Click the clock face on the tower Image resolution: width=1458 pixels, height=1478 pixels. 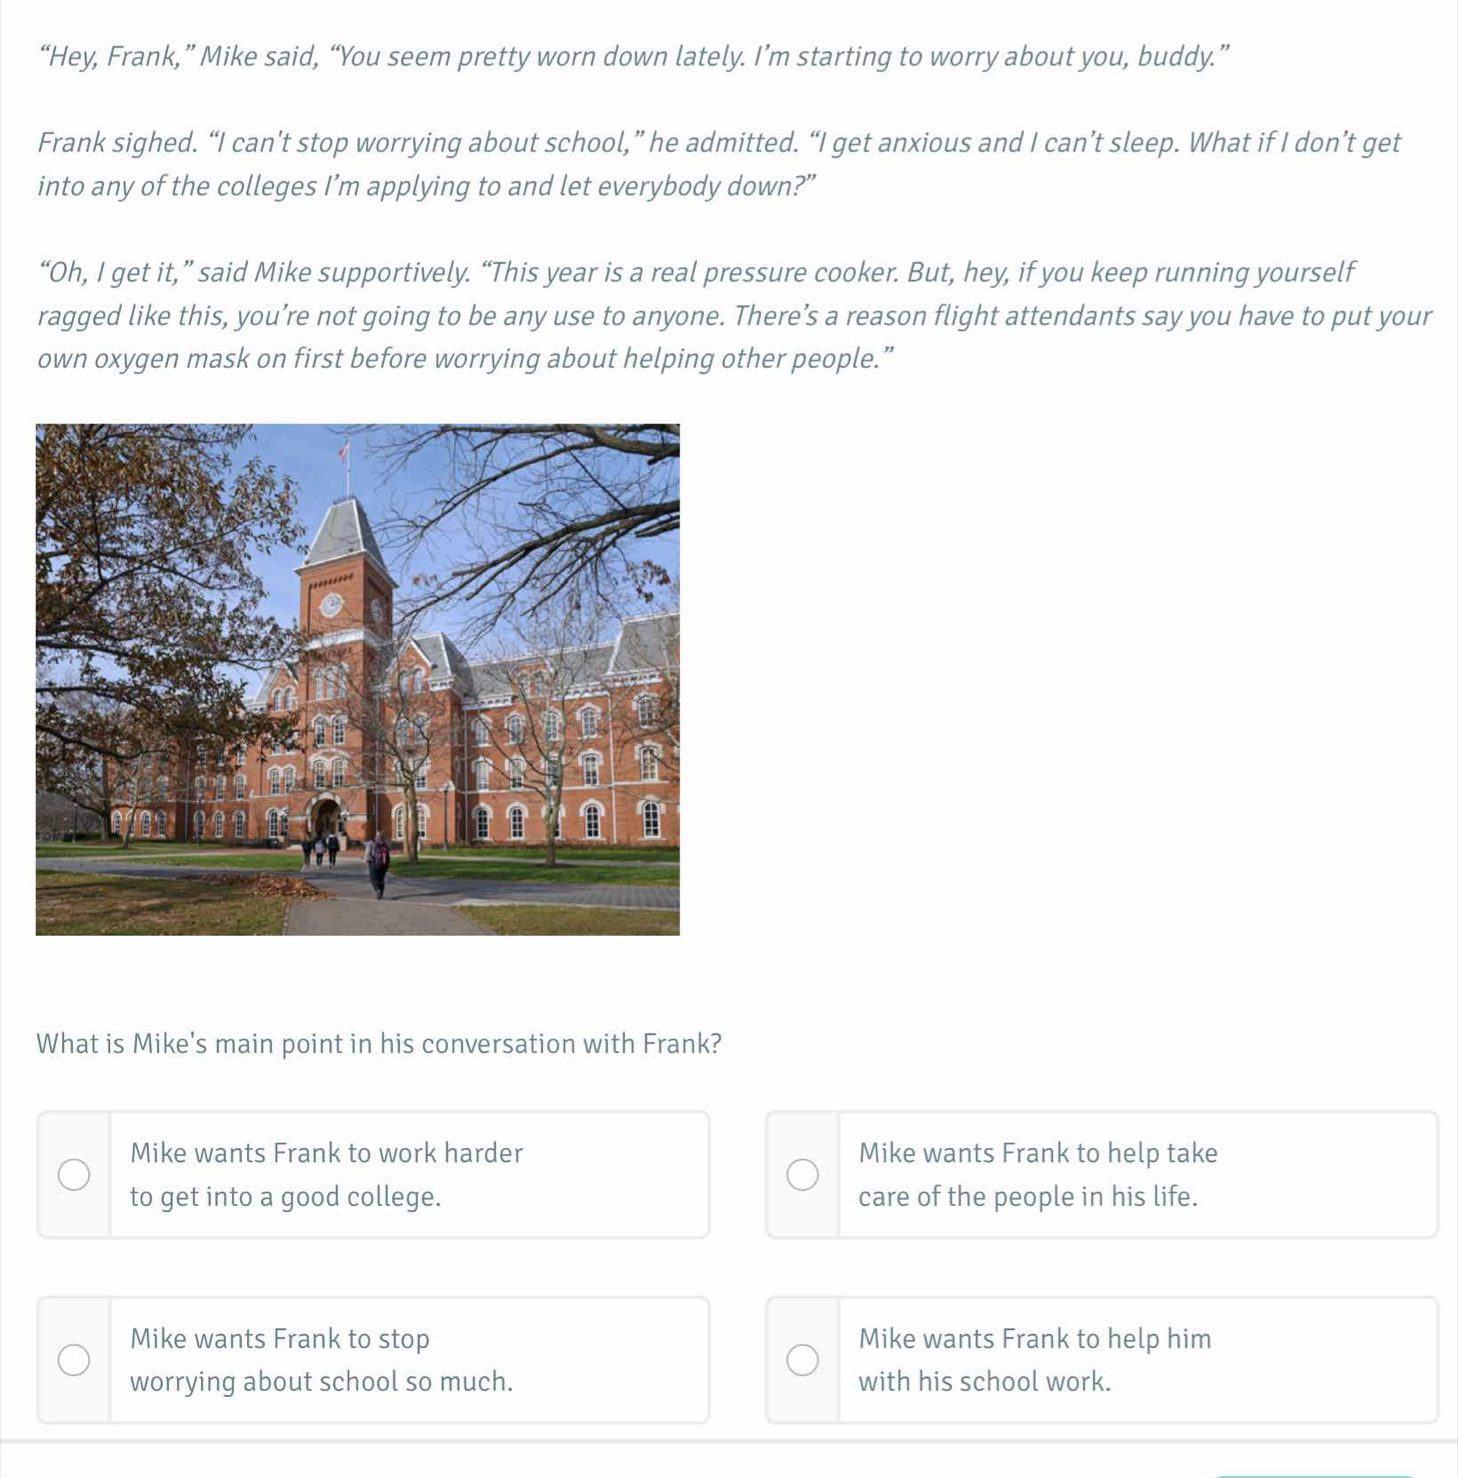(331, 605)
